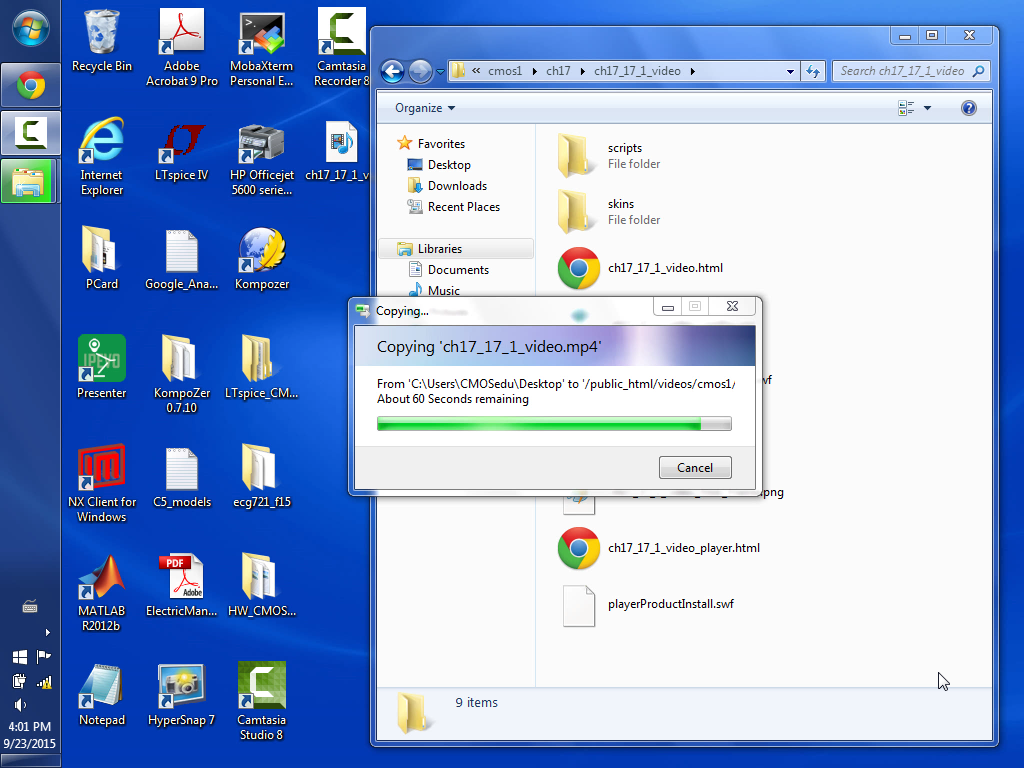
Task: Open the Presenter desktop shortcut
Action: [101, 367]
